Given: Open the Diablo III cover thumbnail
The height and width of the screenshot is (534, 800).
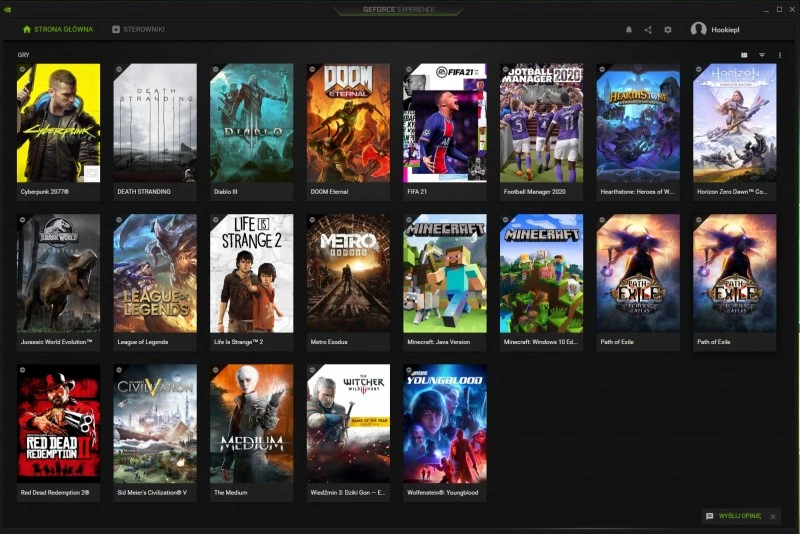Looking at the screenshot, I should 252,123.
